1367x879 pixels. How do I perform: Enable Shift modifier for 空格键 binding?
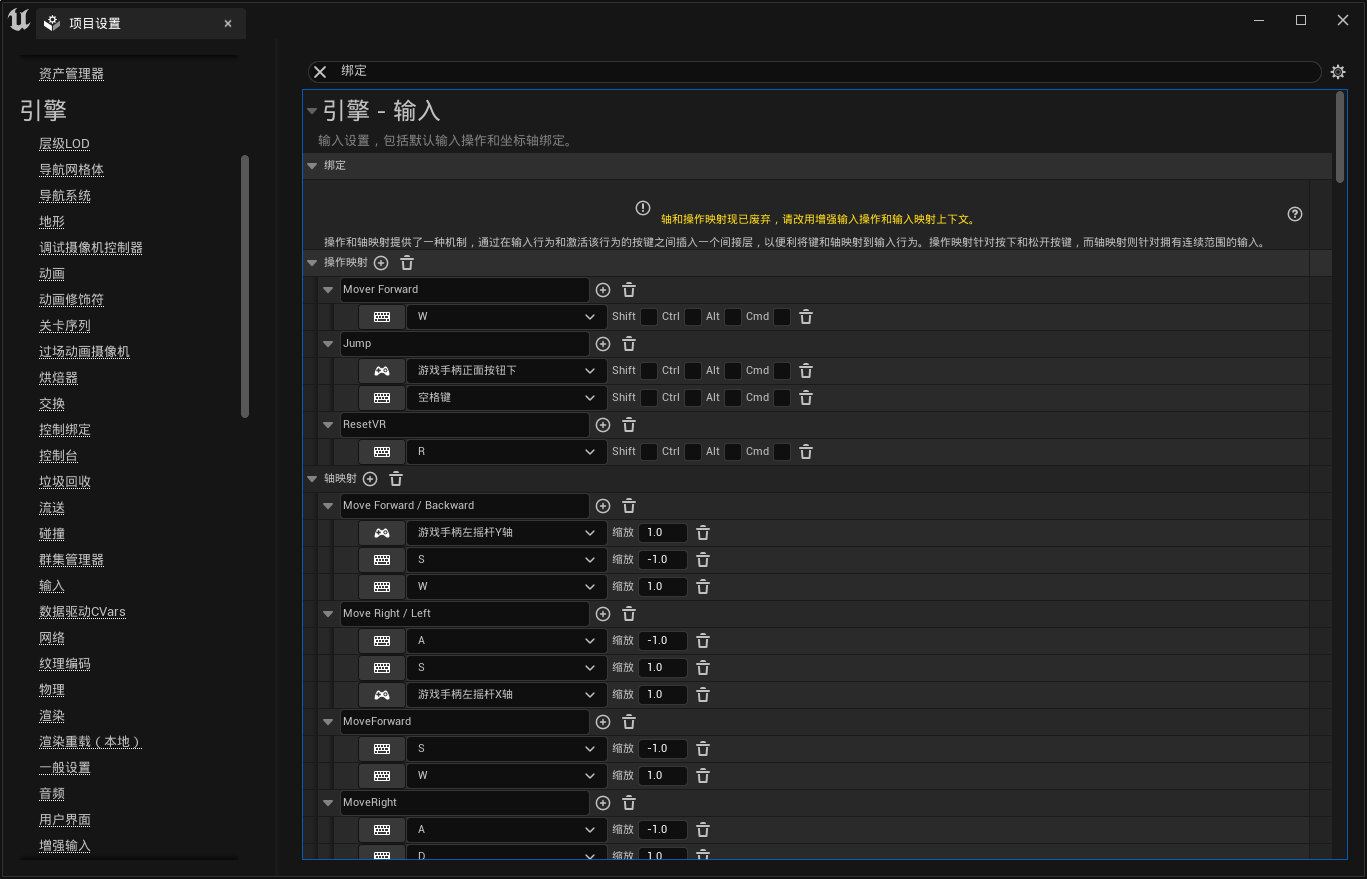click(x=649, y=398)
